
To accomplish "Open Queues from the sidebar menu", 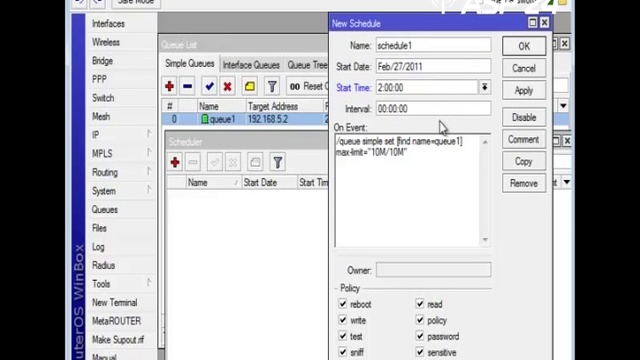I will point(105,210).
